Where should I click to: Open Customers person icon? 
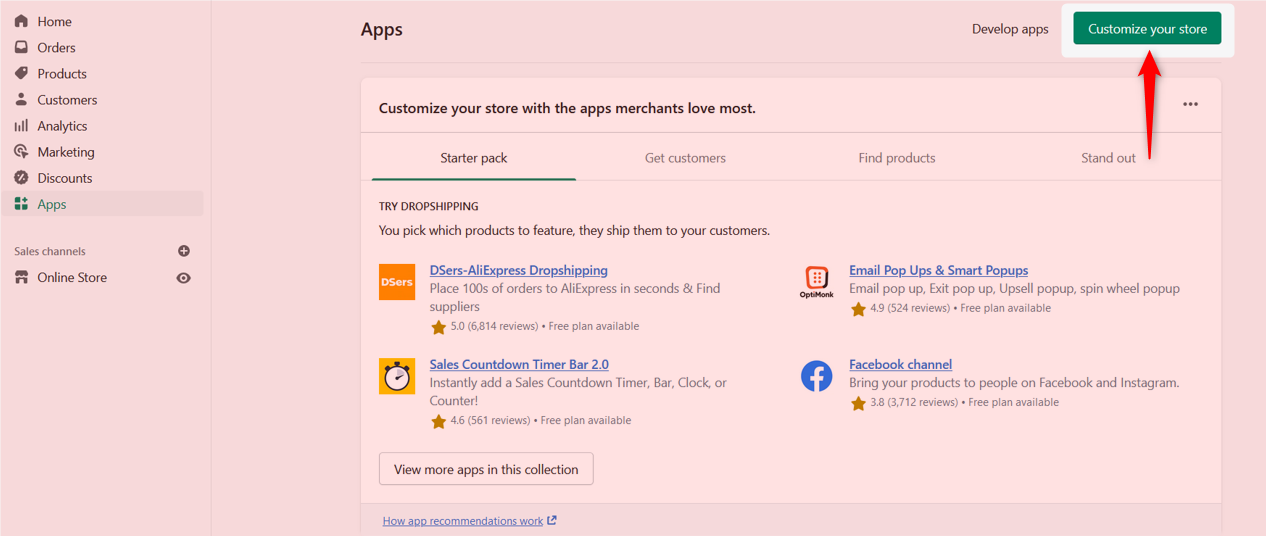point(21,99)
